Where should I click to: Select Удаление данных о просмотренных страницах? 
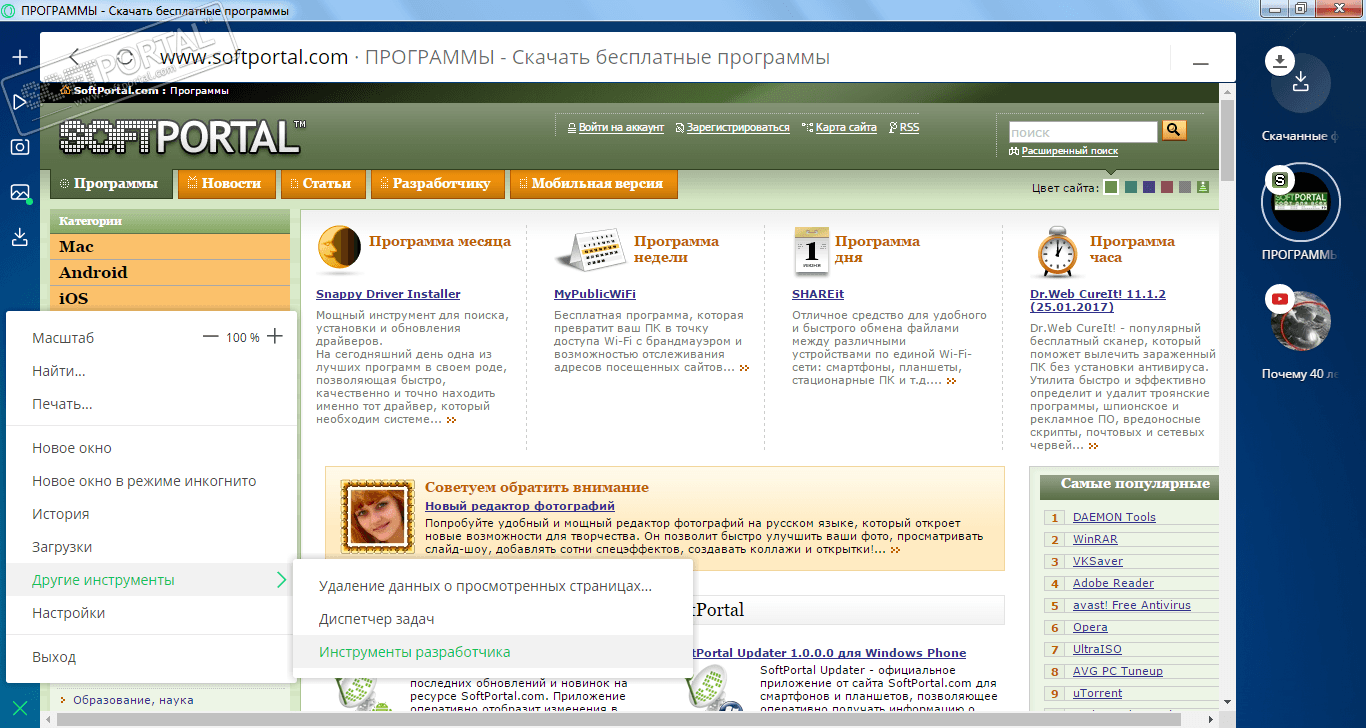point(493,586)
